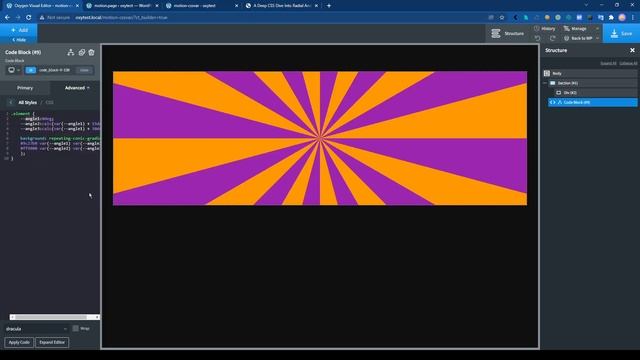Switch to the Primary tab
Viewport: 640px width, 360px height.
click(25, 88)
